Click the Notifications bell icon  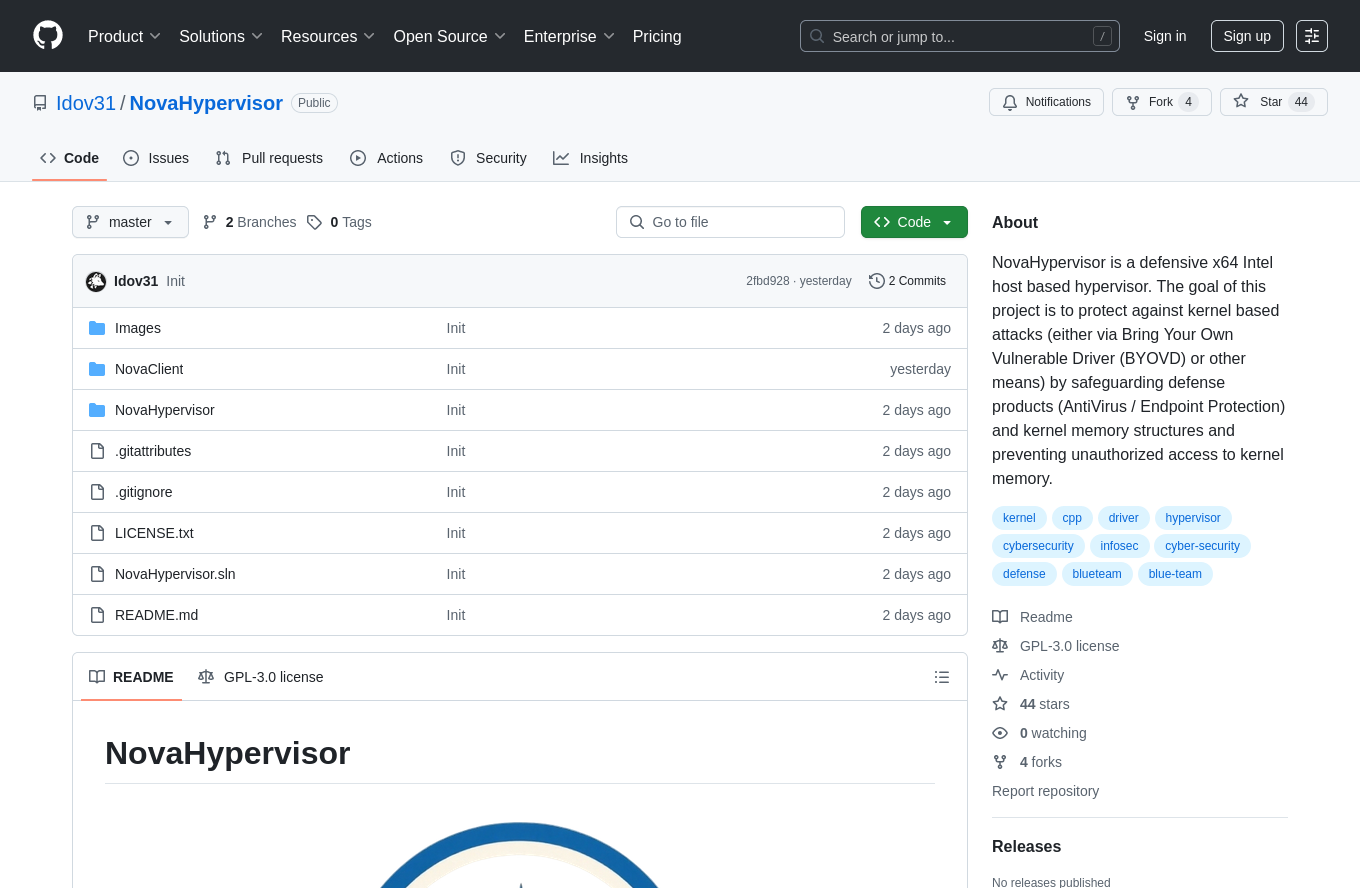click(1010, 102)
